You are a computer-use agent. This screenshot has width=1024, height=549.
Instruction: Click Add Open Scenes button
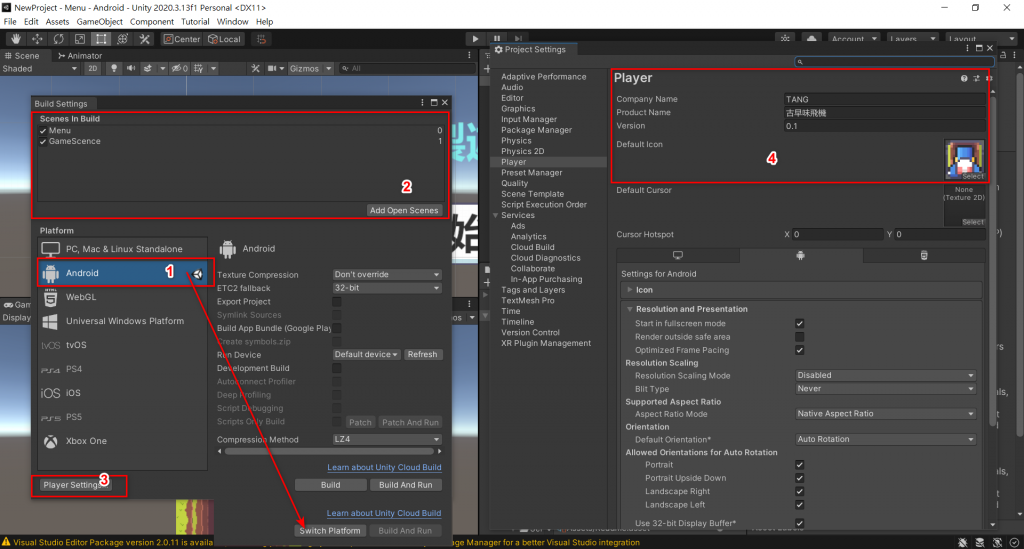point(404,210)
